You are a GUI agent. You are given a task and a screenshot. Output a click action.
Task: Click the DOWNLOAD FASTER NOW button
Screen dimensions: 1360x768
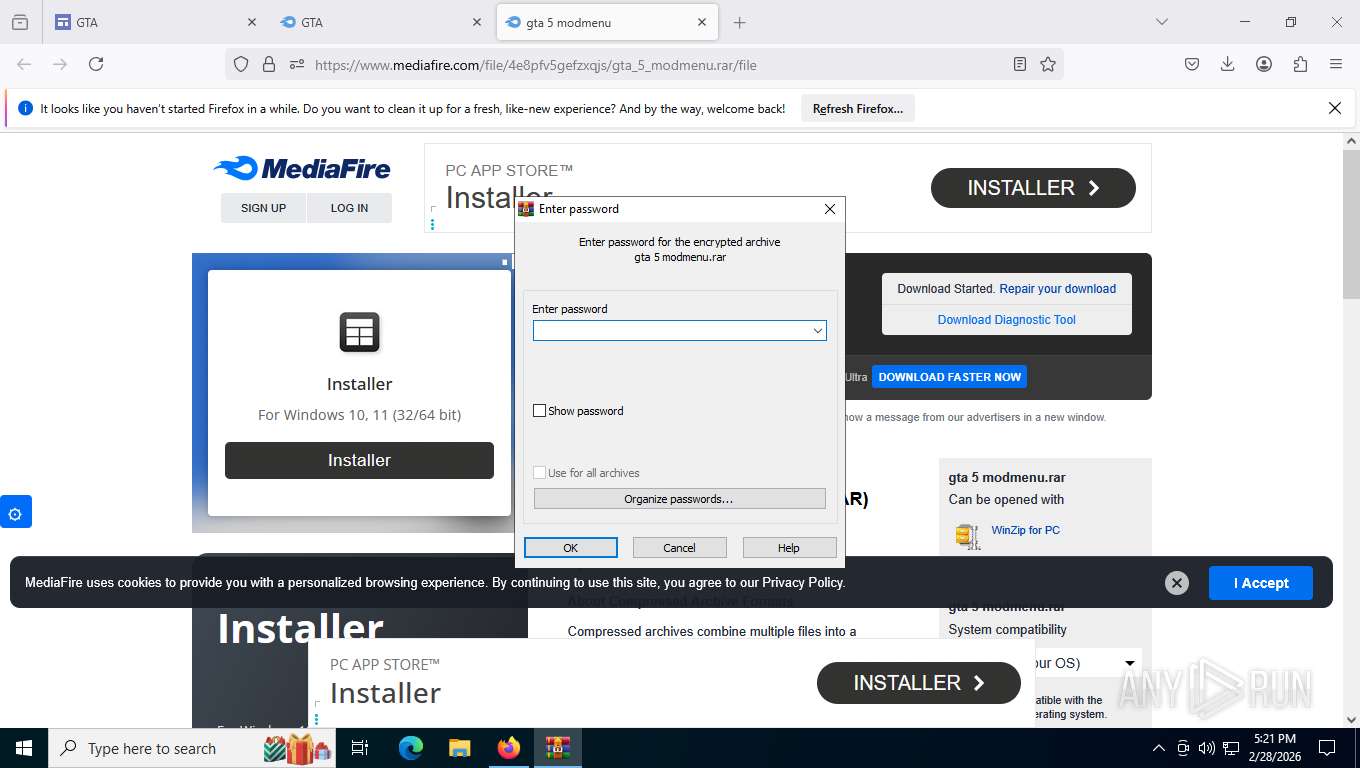[950, 377]
